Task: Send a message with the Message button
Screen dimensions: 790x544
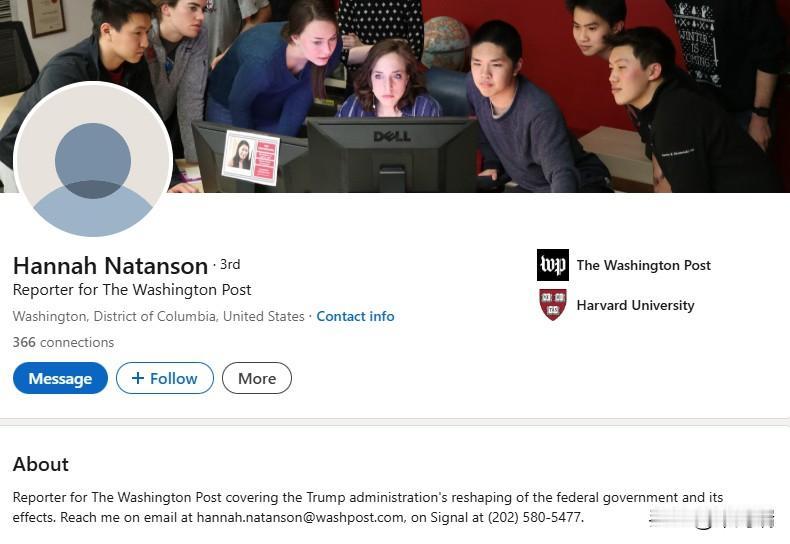Action: tap(60, 378)
